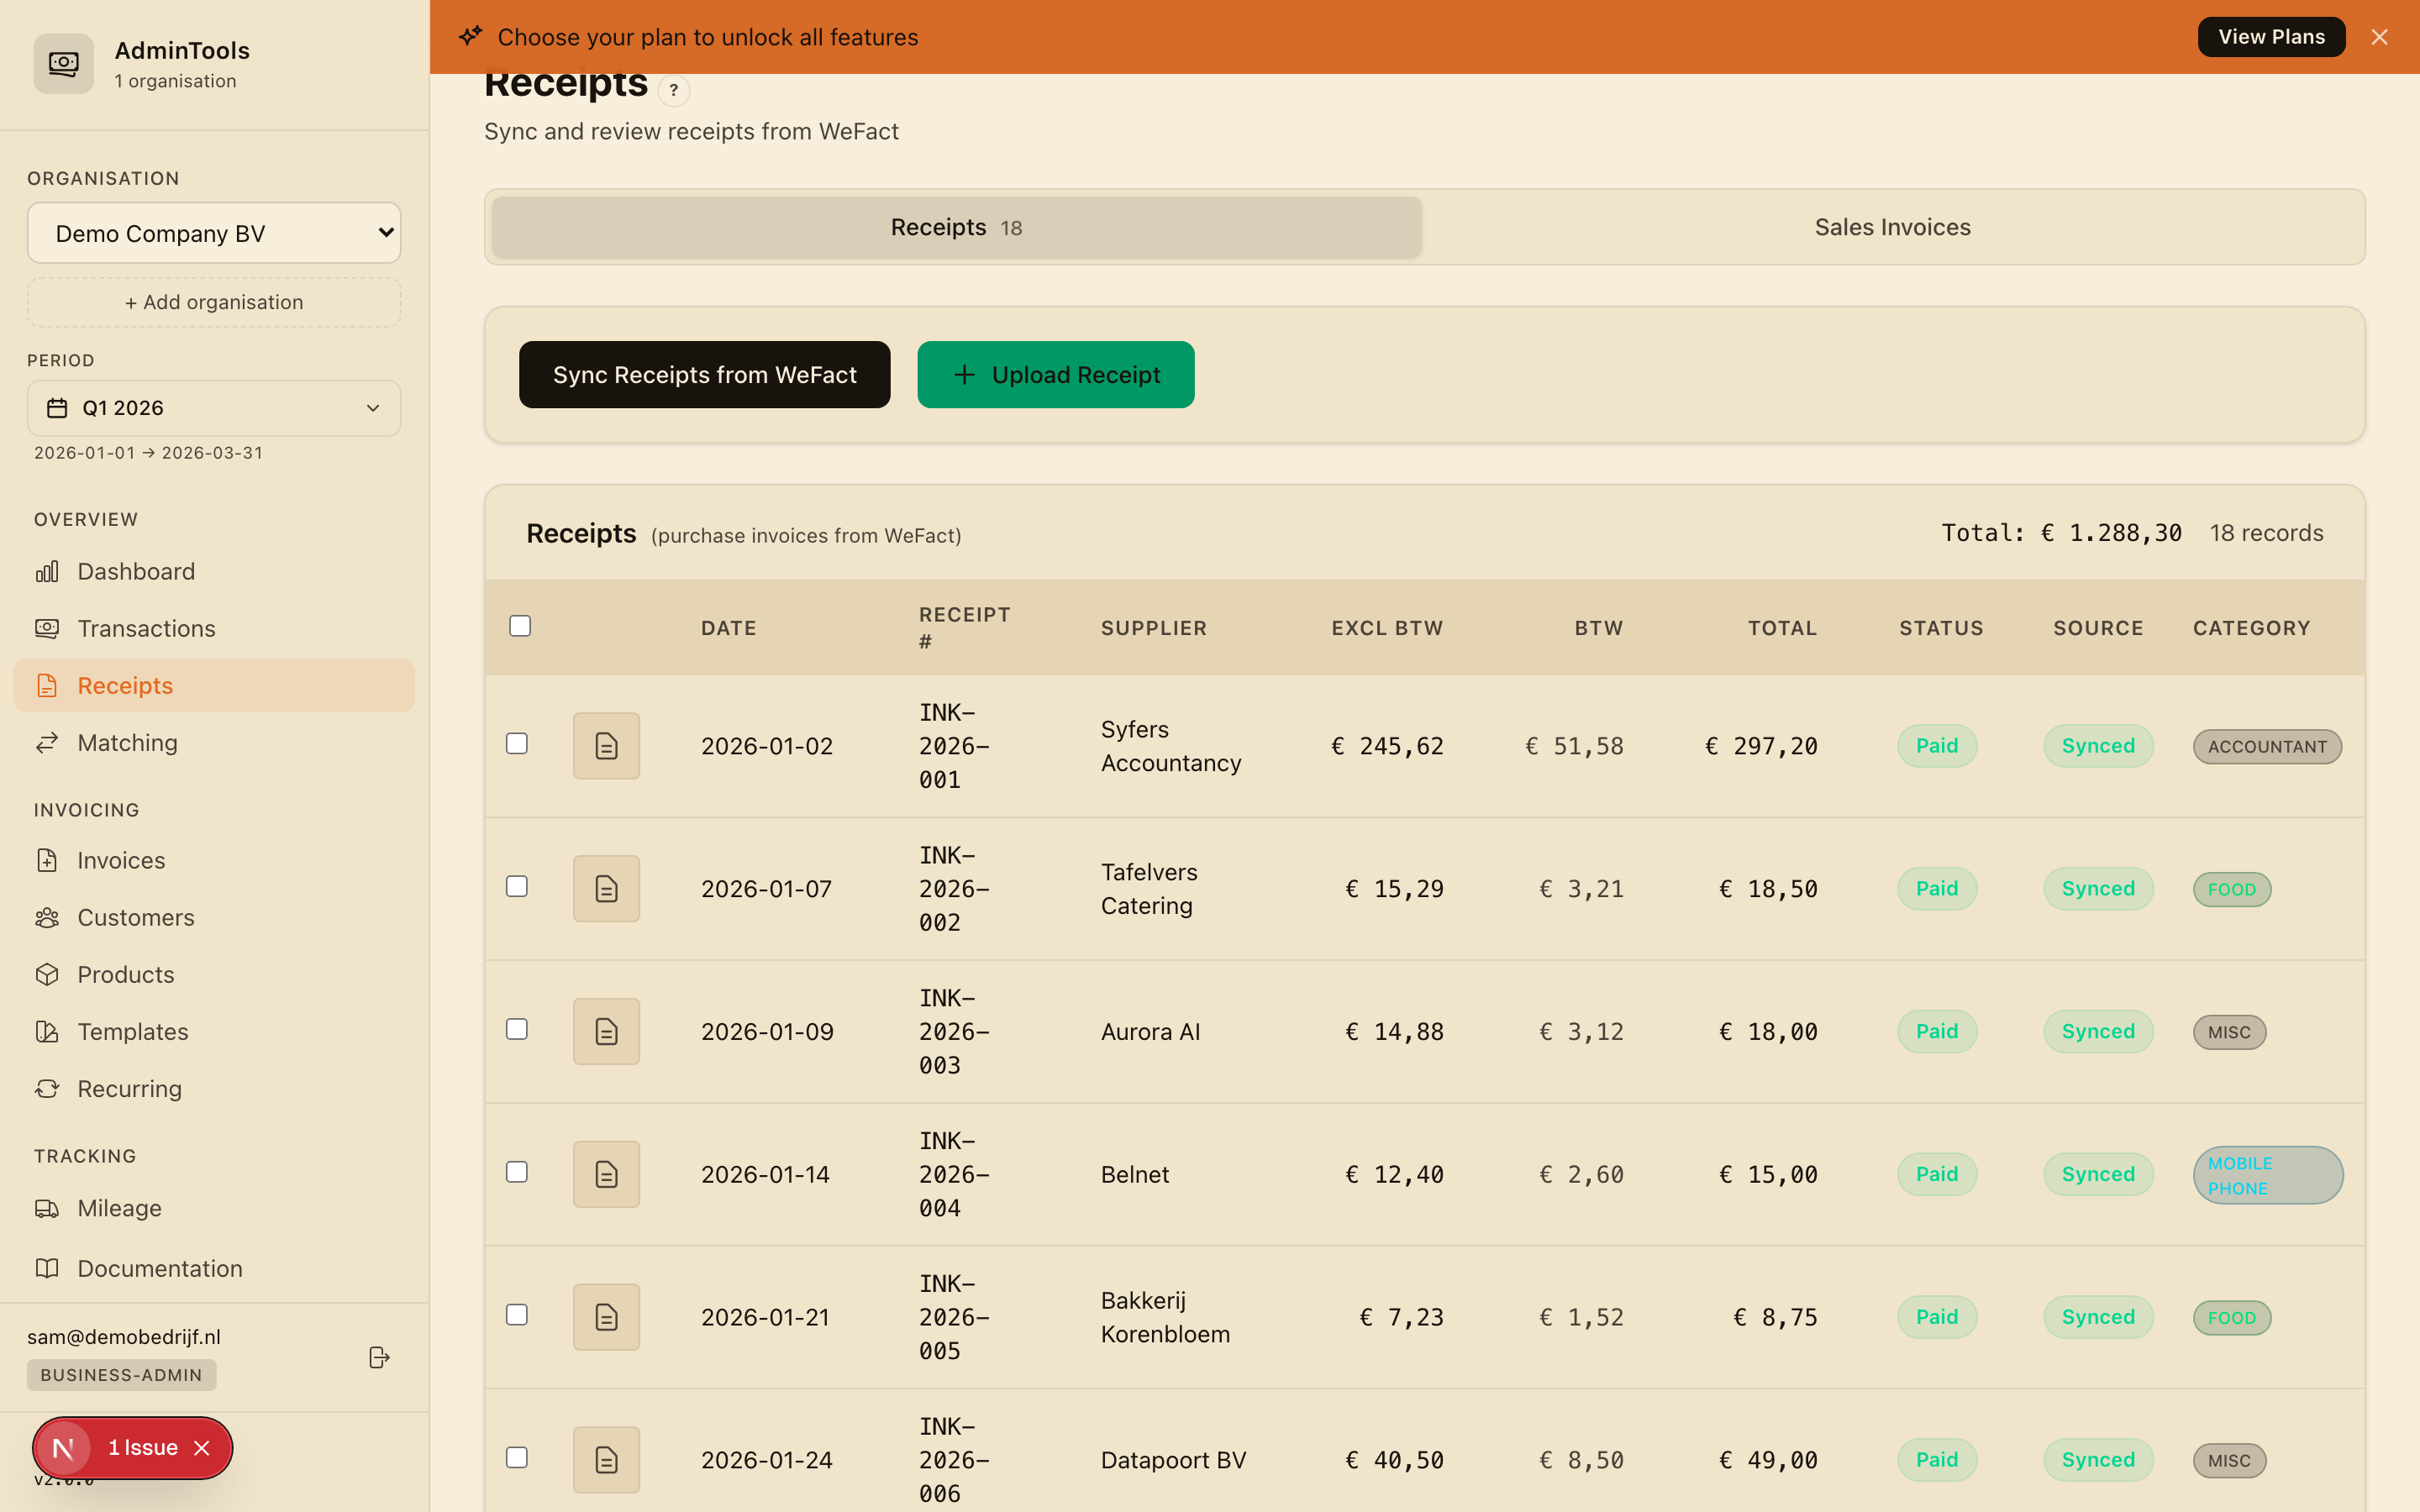Click the MOBILE PHONE category tag
Viewport: 2420px width, 1512px height.
tap(2267, 1175)
